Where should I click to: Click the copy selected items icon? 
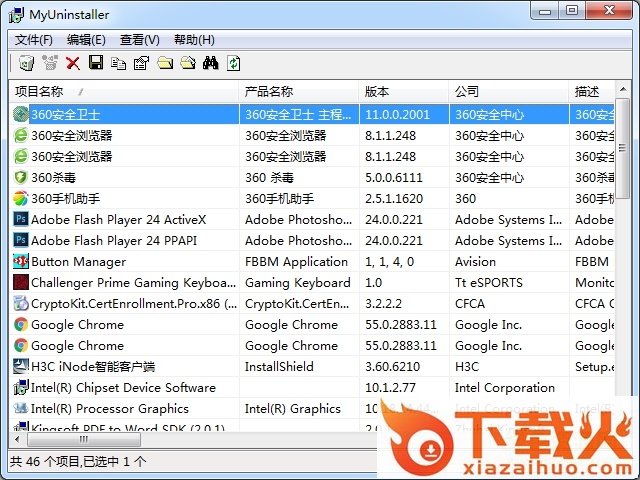point(118,63)
